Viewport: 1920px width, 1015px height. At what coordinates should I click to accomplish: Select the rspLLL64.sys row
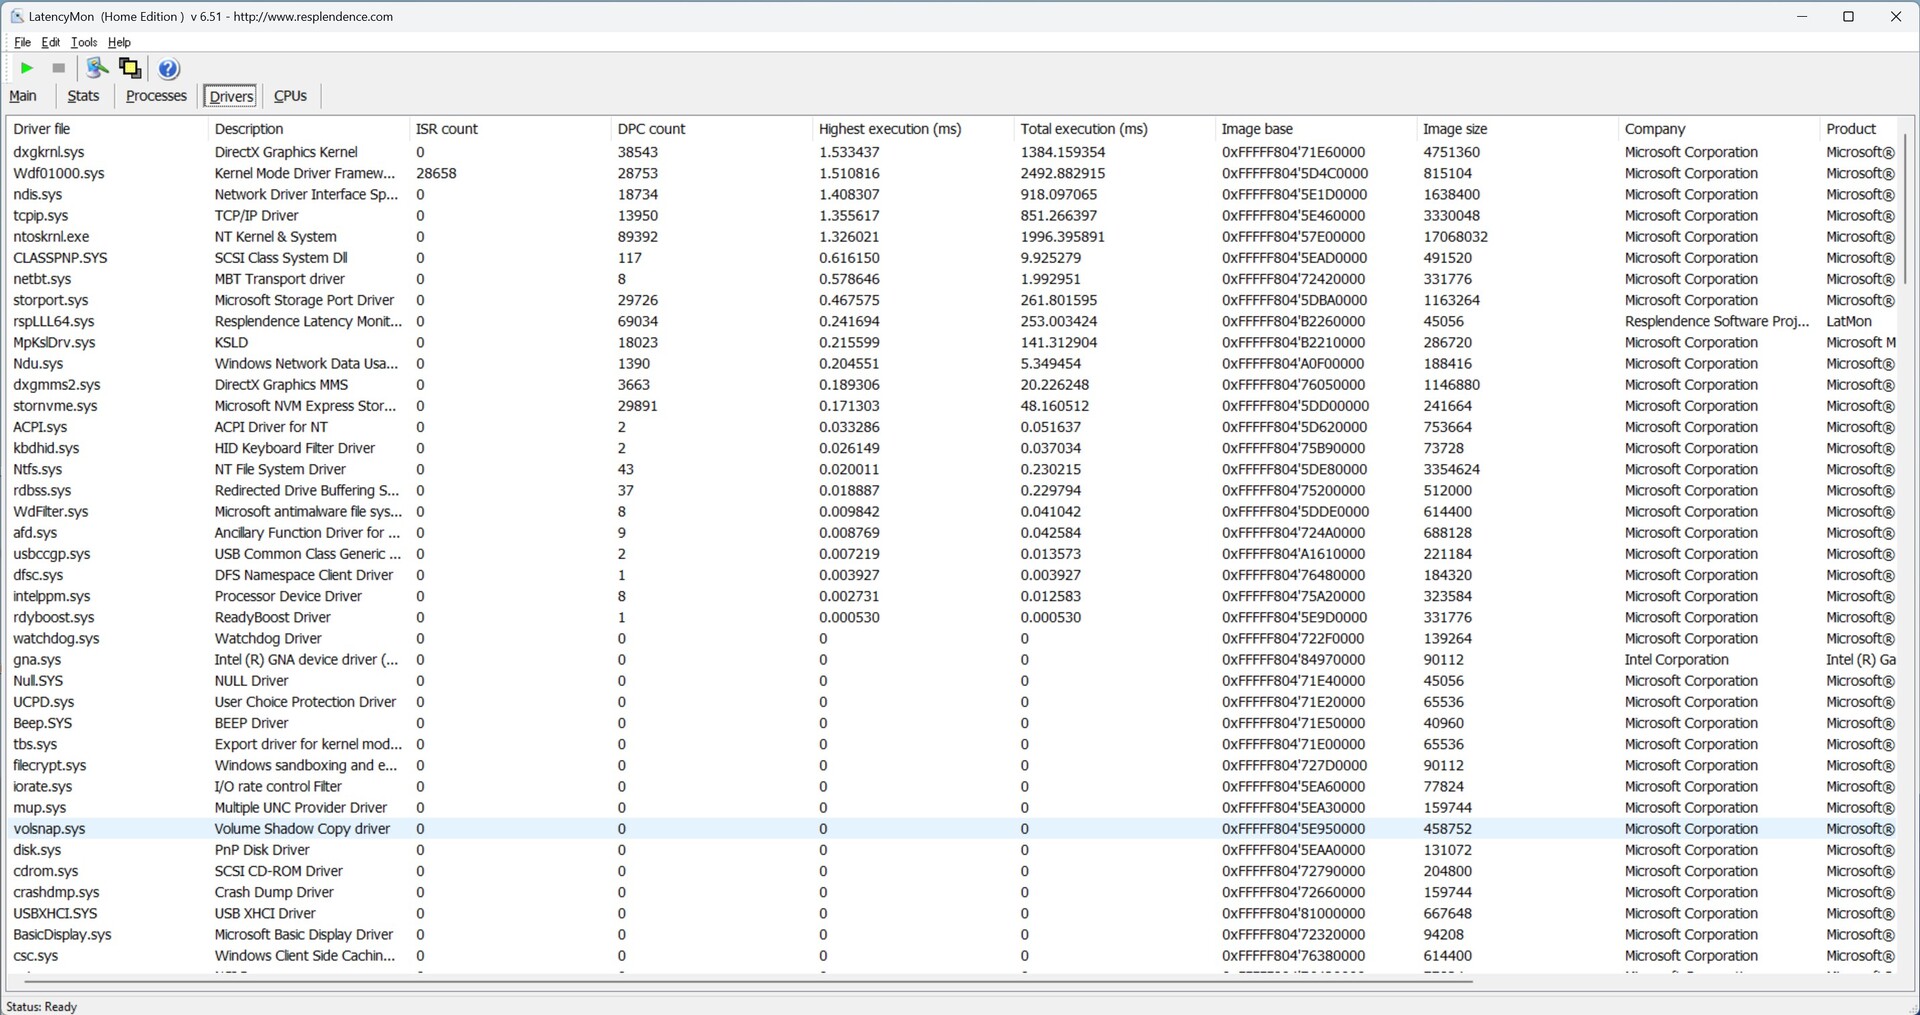953,321
